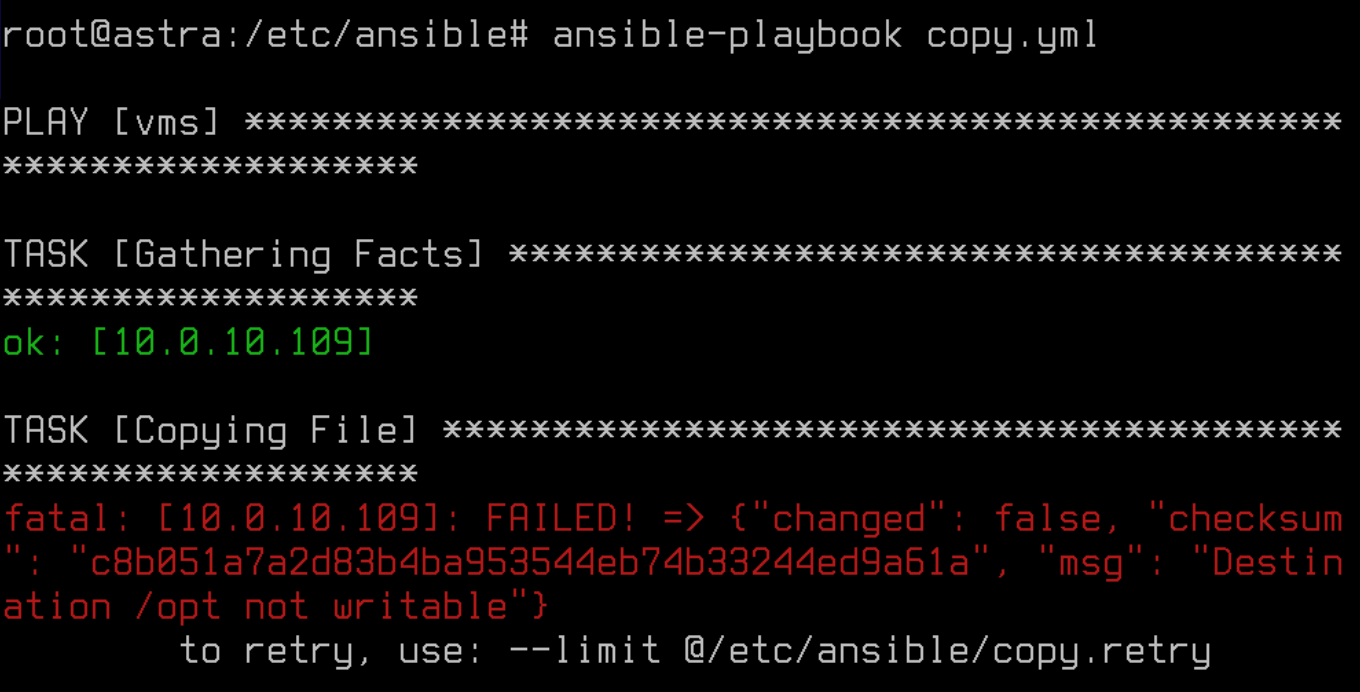This screenshot has height=692, width=1360.
Task: Click the copy.yml filename argument
Action: 1012,36
